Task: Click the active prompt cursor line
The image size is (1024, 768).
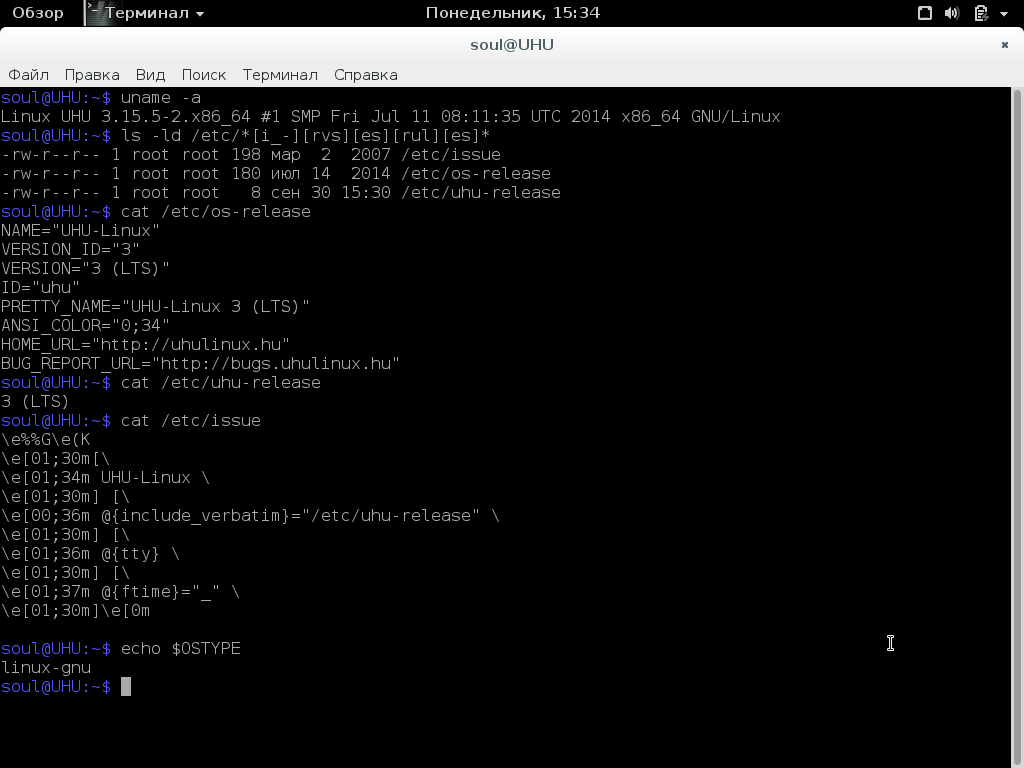Action: (x=66, y=687)
